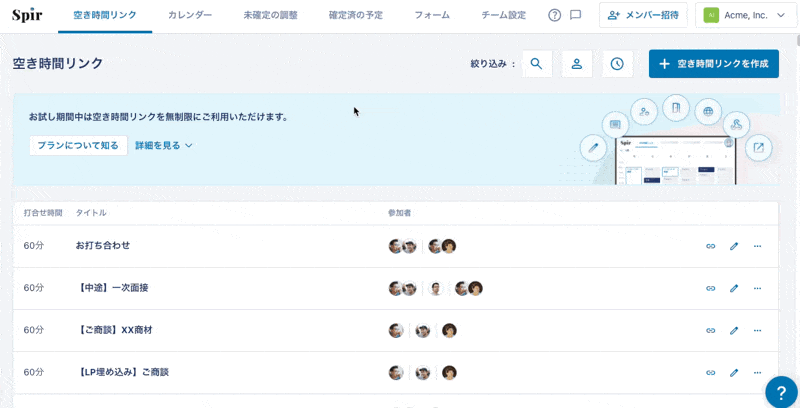The height and width of the screenshot is (408, 800).
Task: Click the search filter magnifier icon
Action: pos(537,64)
